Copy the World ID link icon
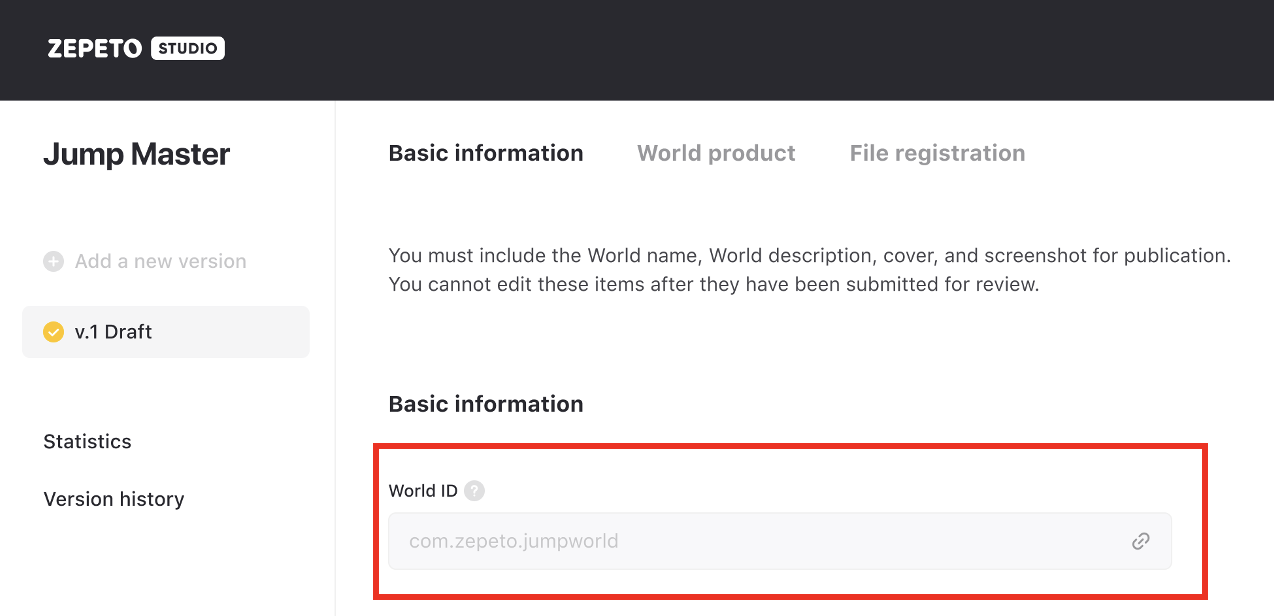This screenshot has height=616, width=1274. click(x=1141, y=541)
